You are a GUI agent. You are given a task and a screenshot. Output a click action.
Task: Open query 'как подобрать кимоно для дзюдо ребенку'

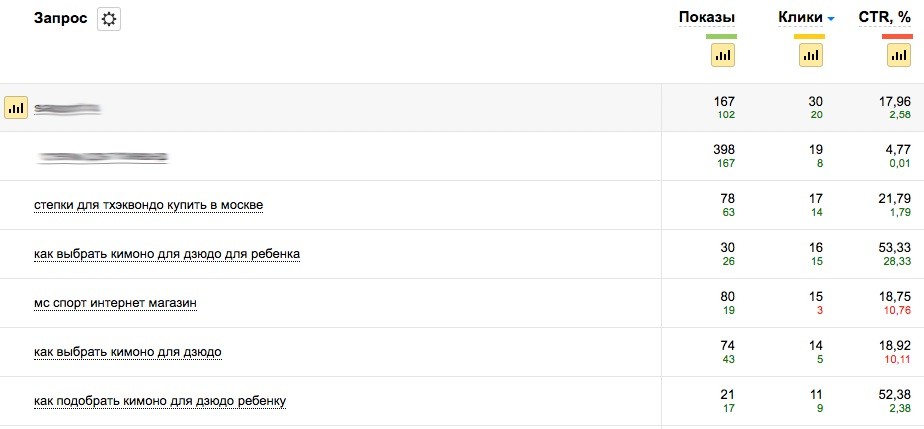coord(160,401)
